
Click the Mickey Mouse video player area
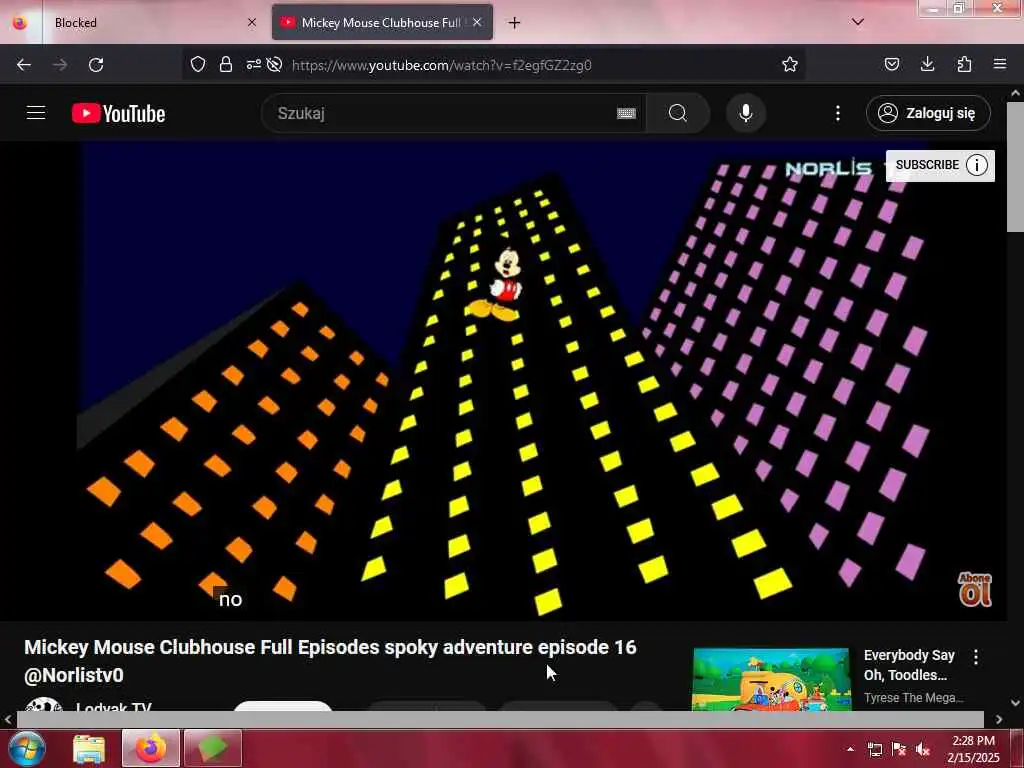coord(503,382)
